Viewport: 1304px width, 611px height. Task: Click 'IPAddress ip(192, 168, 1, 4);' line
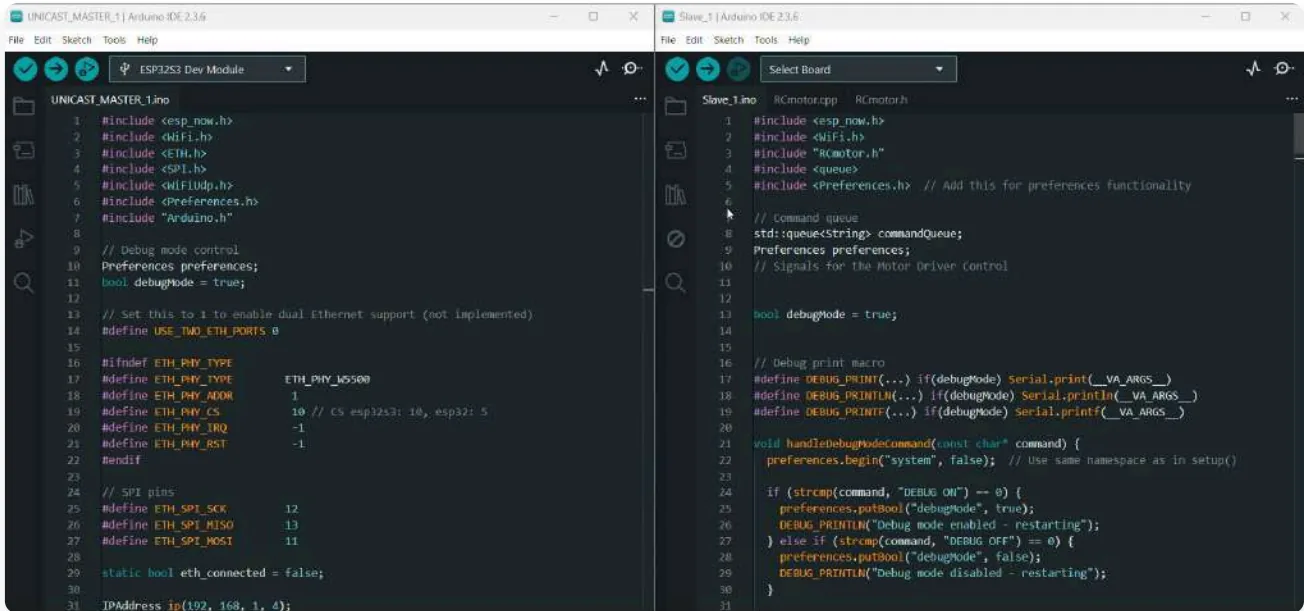click(196, 606)
